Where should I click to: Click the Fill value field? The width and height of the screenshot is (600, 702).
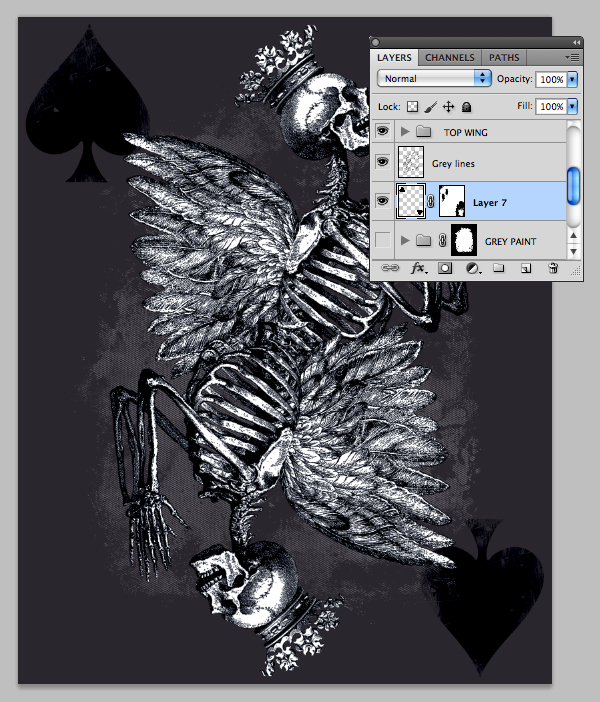[x=551, y=106]
